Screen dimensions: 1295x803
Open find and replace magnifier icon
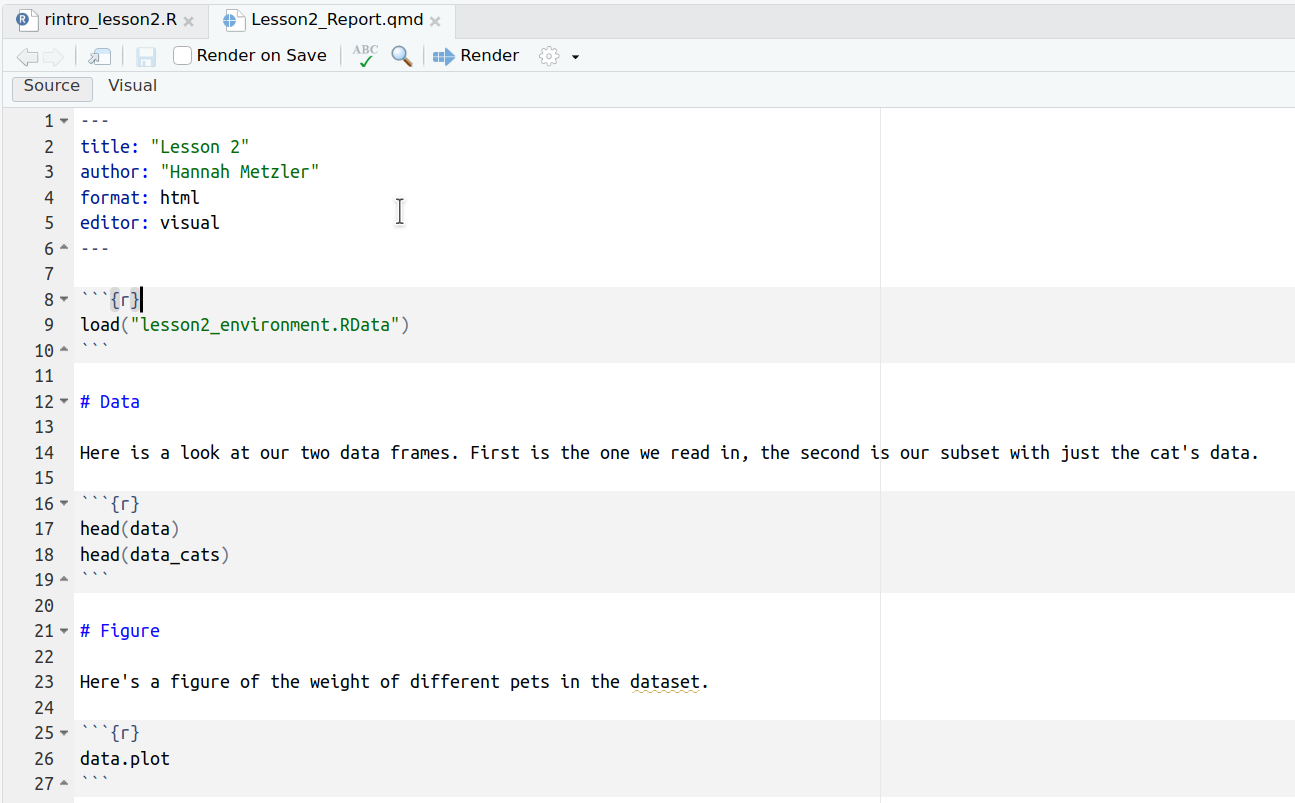[402, 56]
